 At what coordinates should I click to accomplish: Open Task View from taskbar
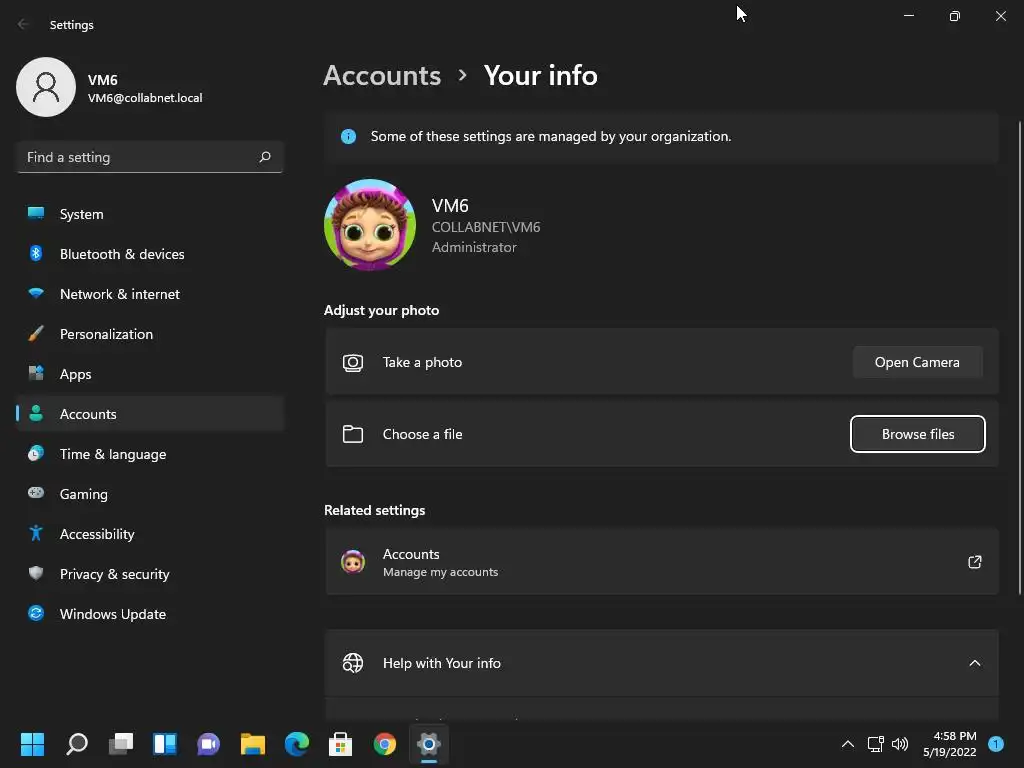click(x=121, y=744)
